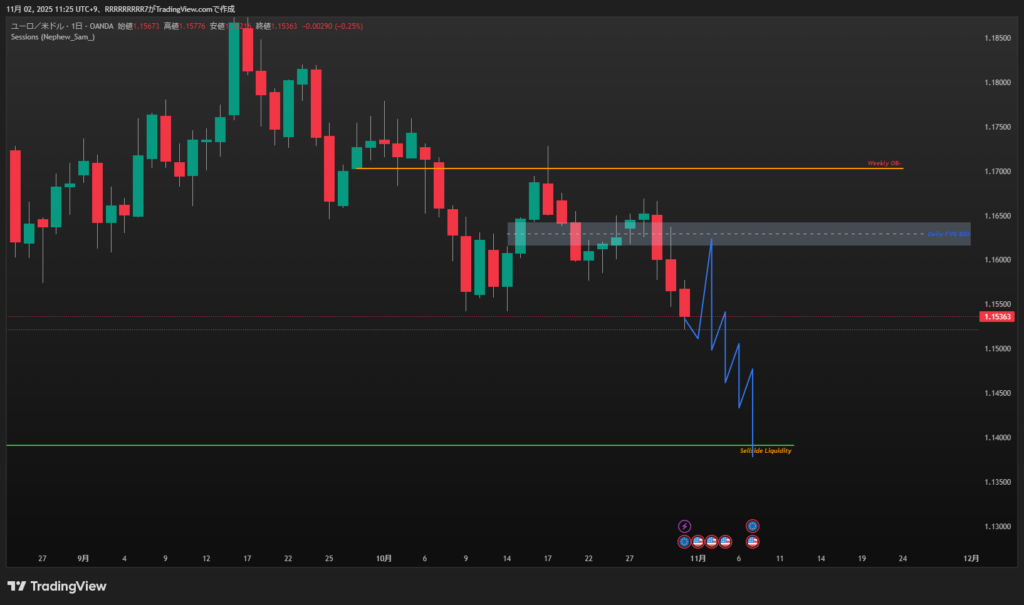Click the 10月 date on the time axis

(x=384, y=559)
